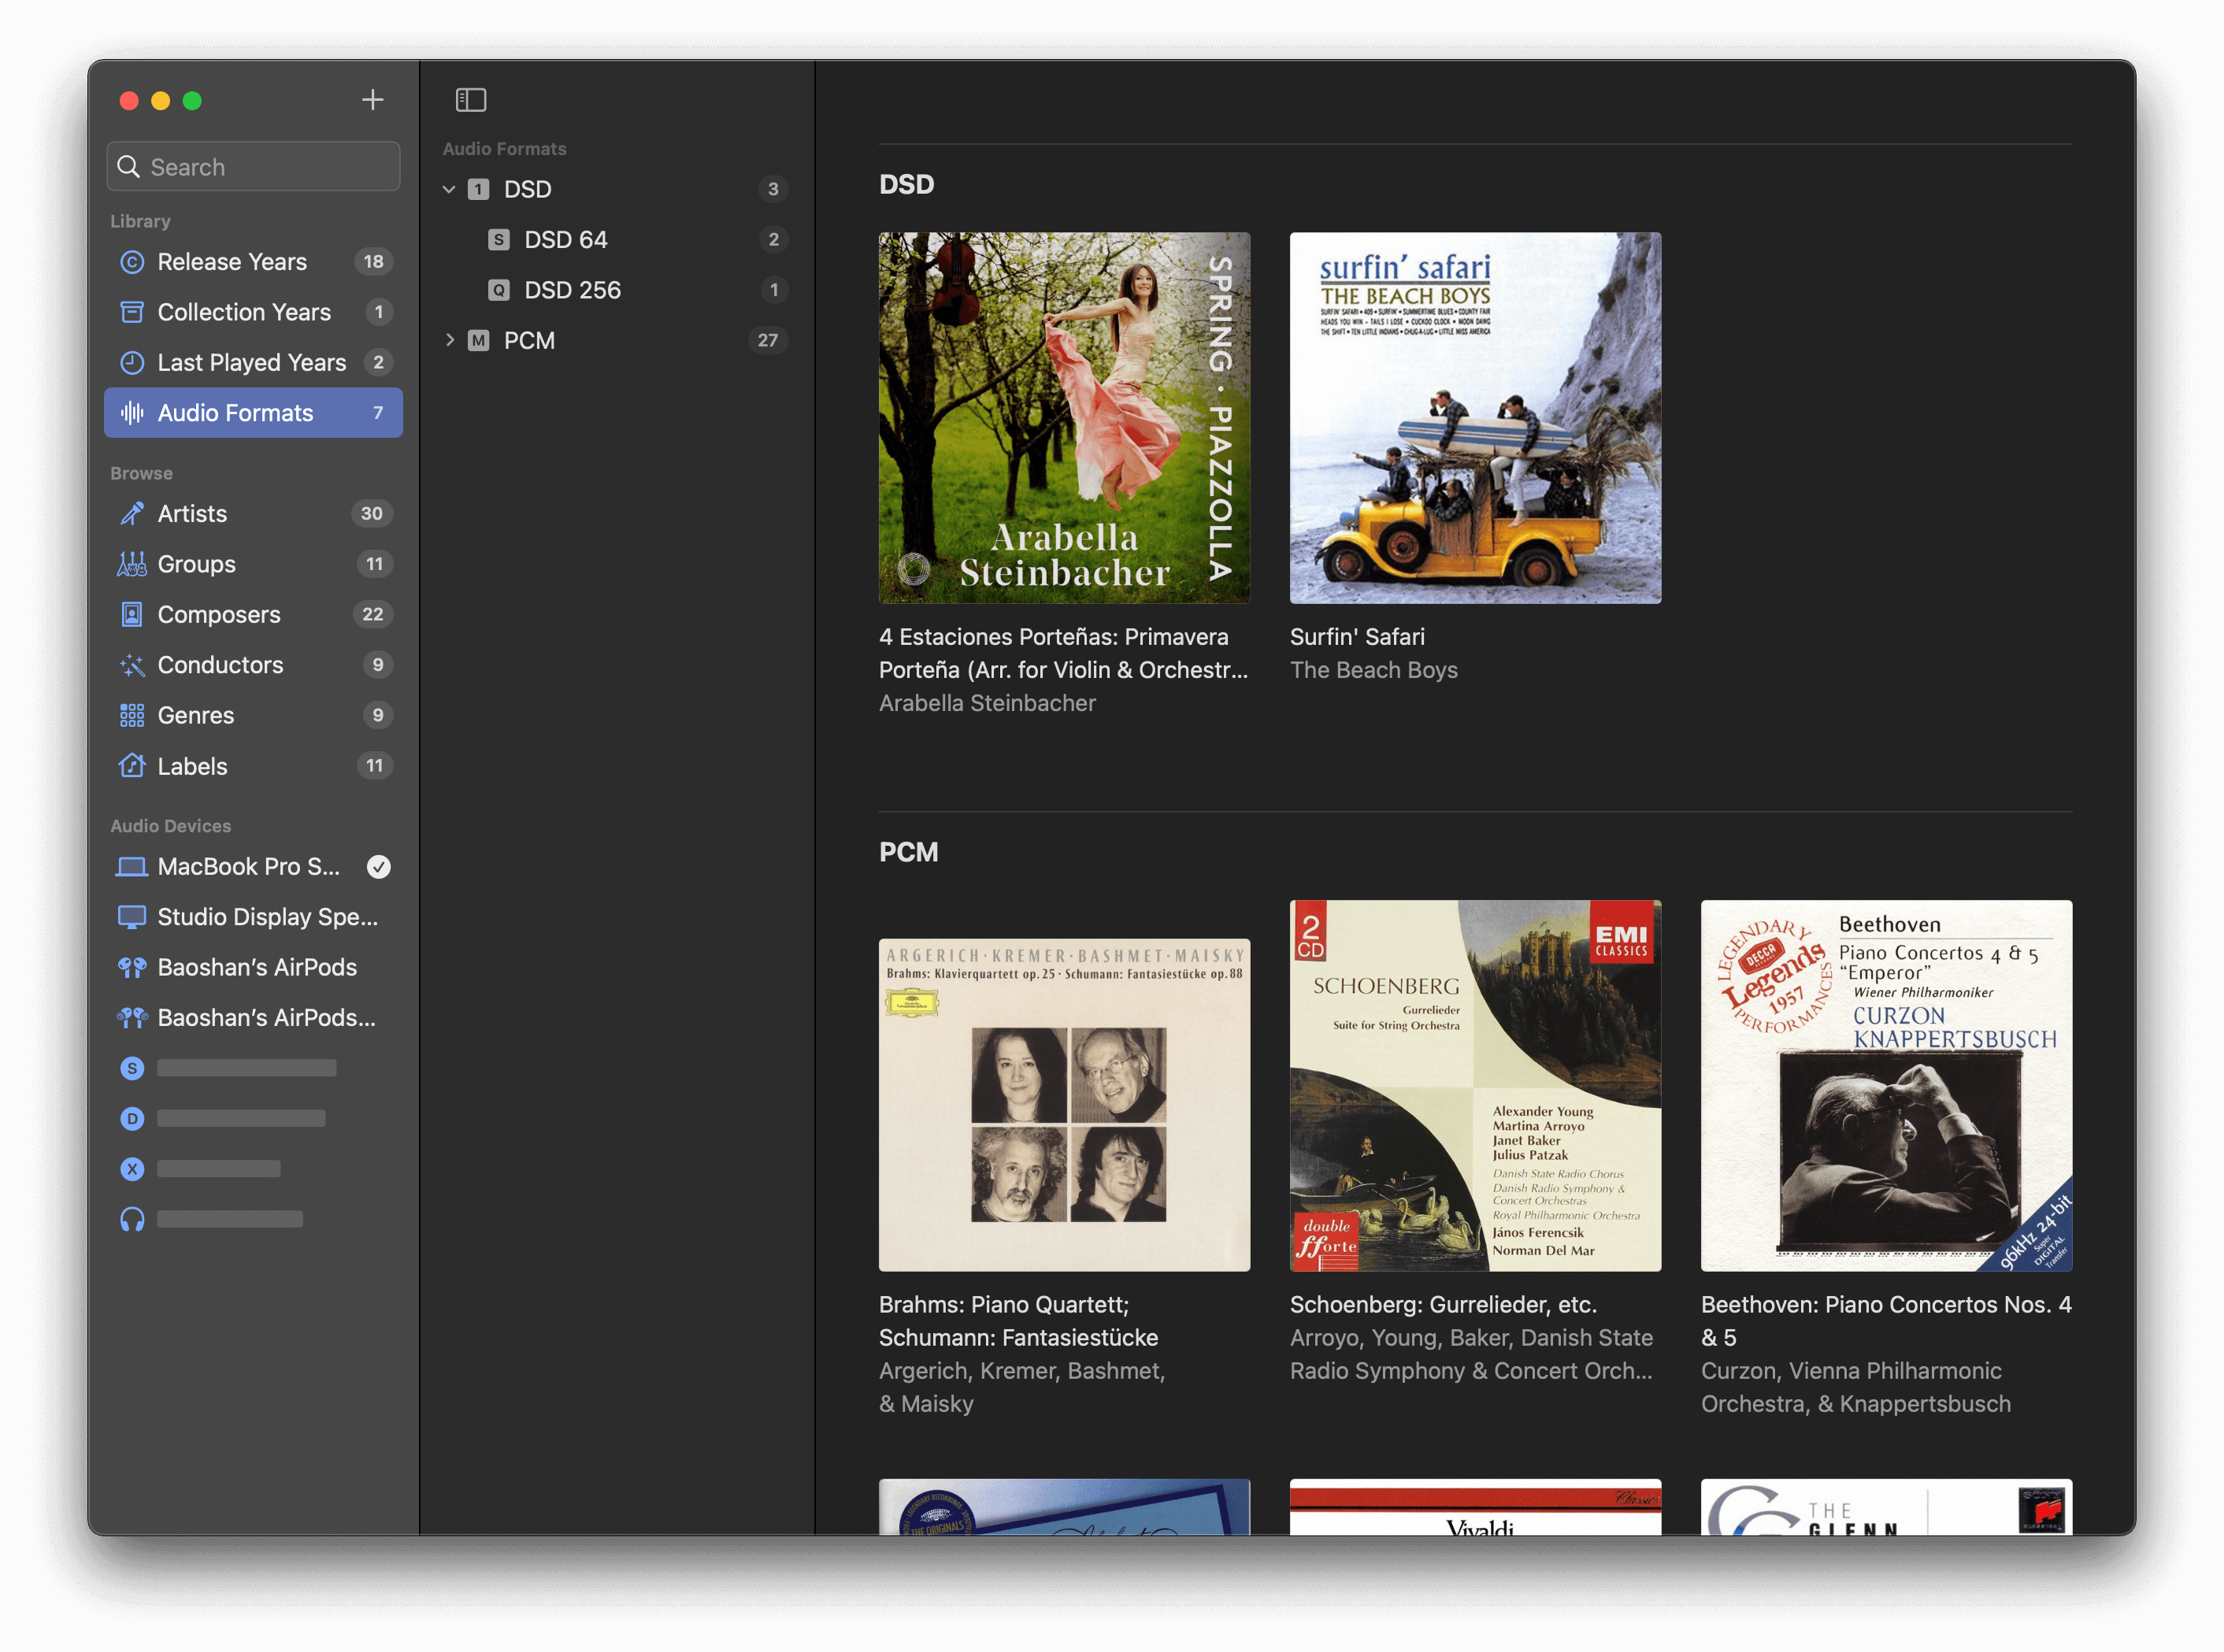The width and height of the screenshot is (2224, 1652).
Task: Toggle the sidebar panel icon
Action: coord(471,100)
